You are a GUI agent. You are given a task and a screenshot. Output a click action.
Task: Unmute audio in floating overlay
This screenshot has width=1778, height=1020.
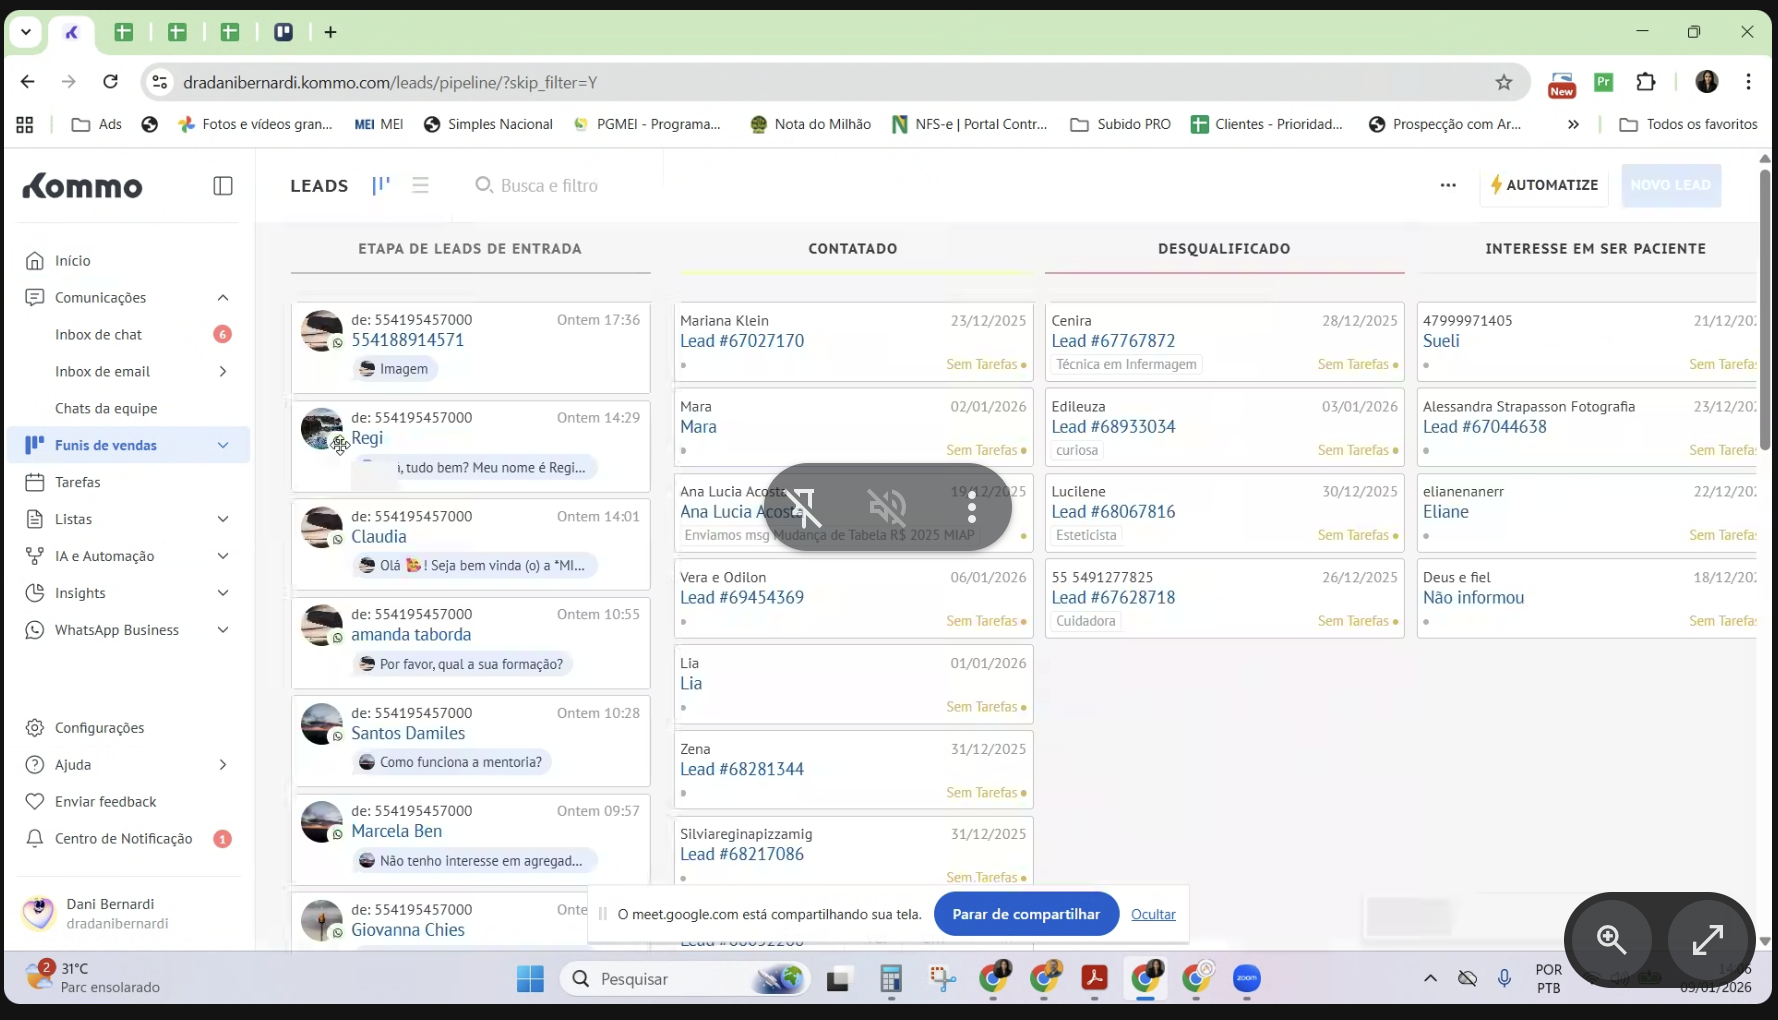(886, 507)
